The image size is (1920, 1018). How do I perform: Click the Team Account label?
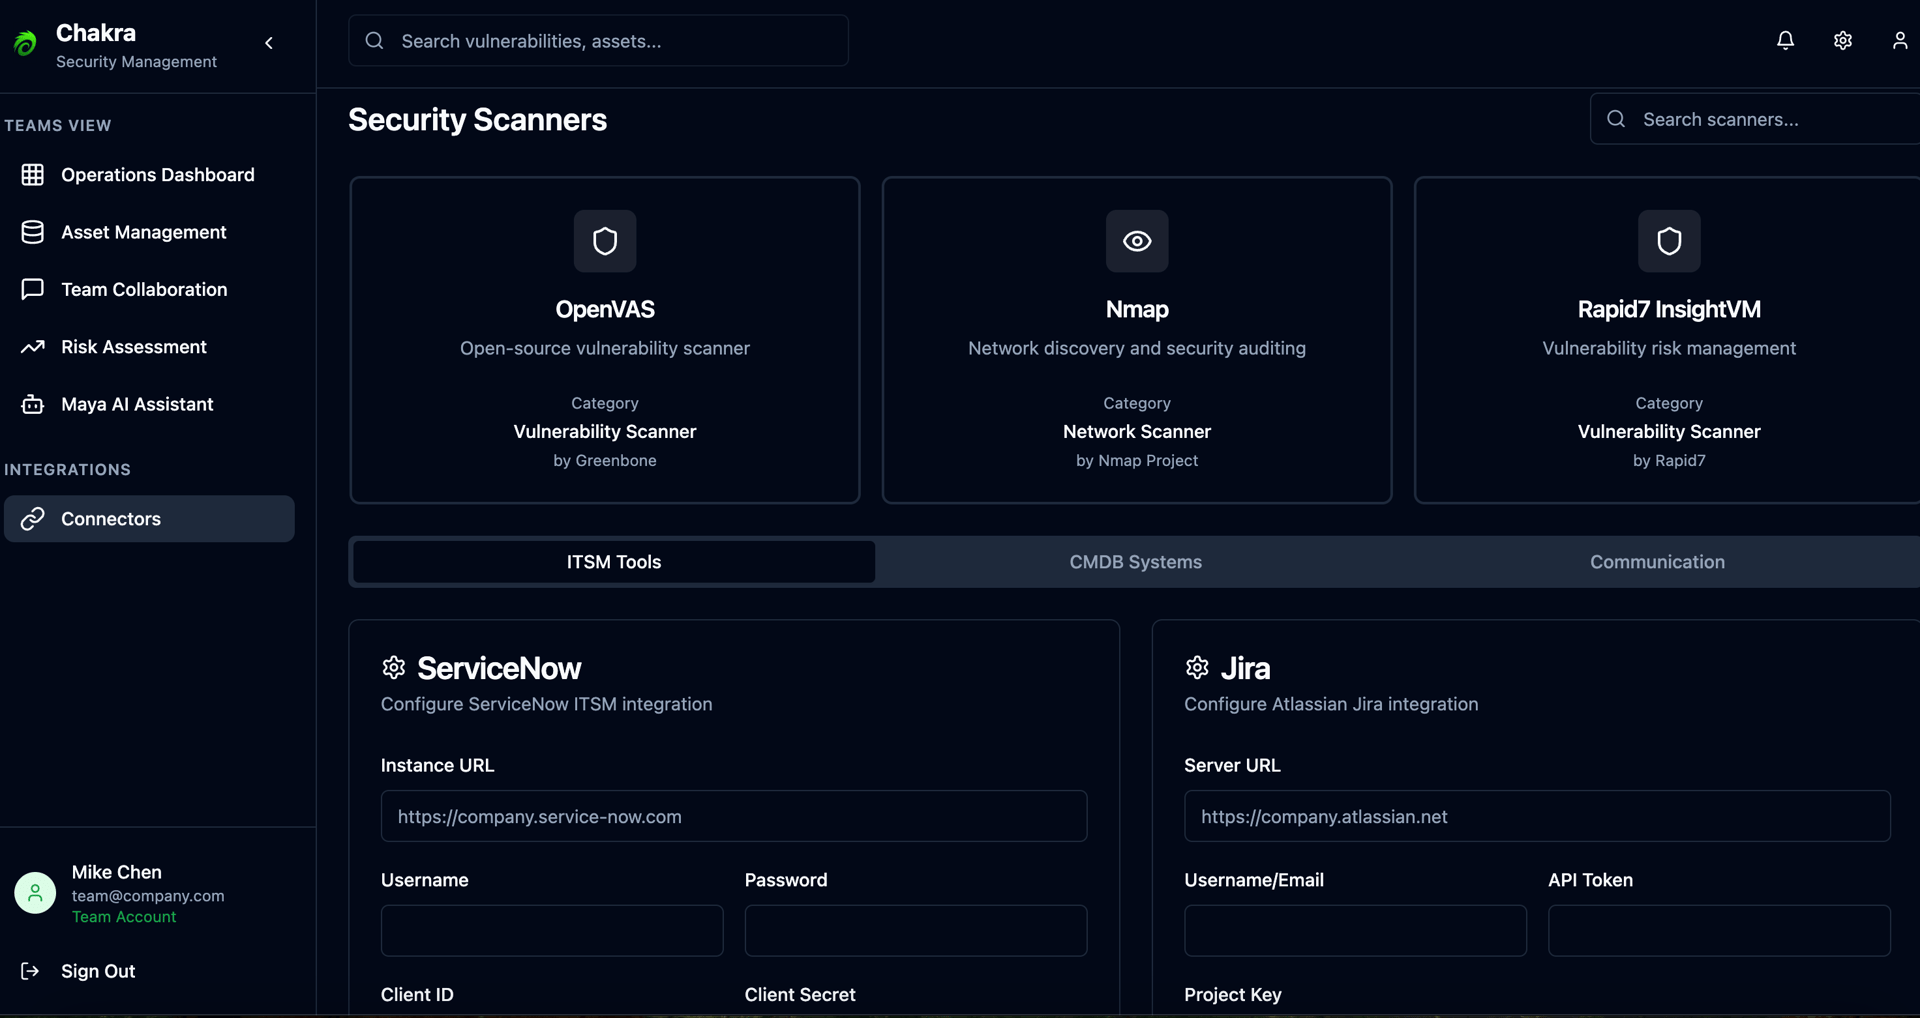[x=124, y=917]
